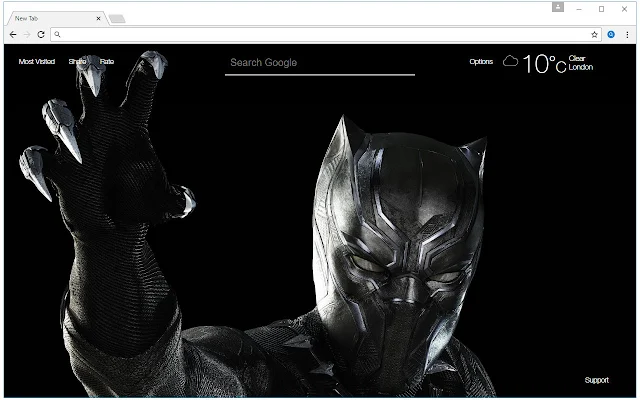This screenshot has height=400, width=640.
Task: Open the Options link
Action: (481, 61)
